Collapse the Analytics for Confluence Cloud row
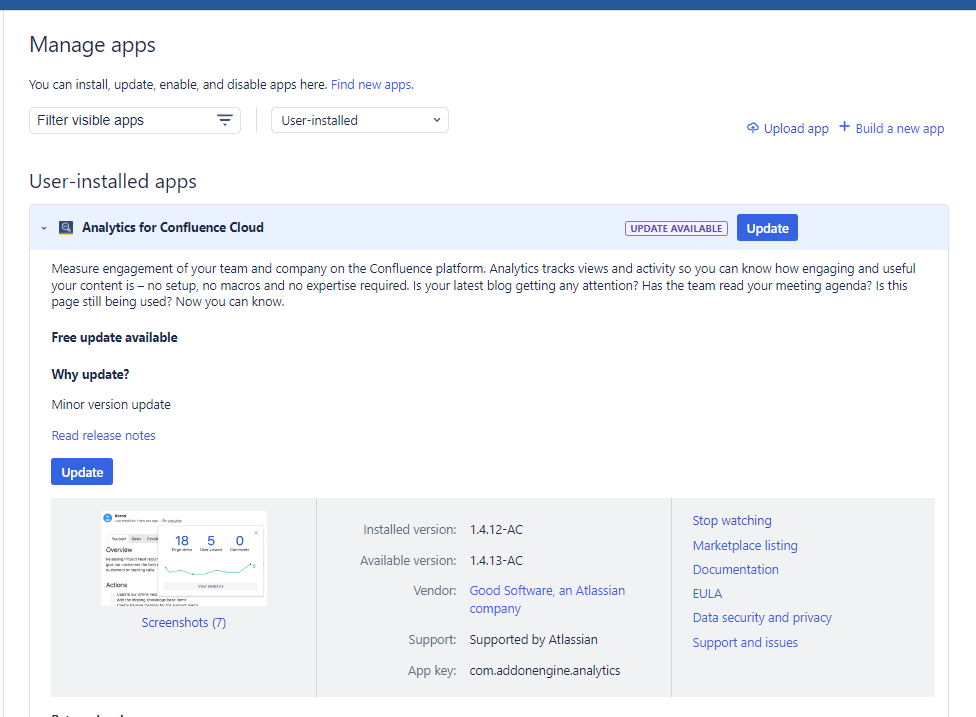Viewport: 976px width, 717px height. tap(44, 228)
